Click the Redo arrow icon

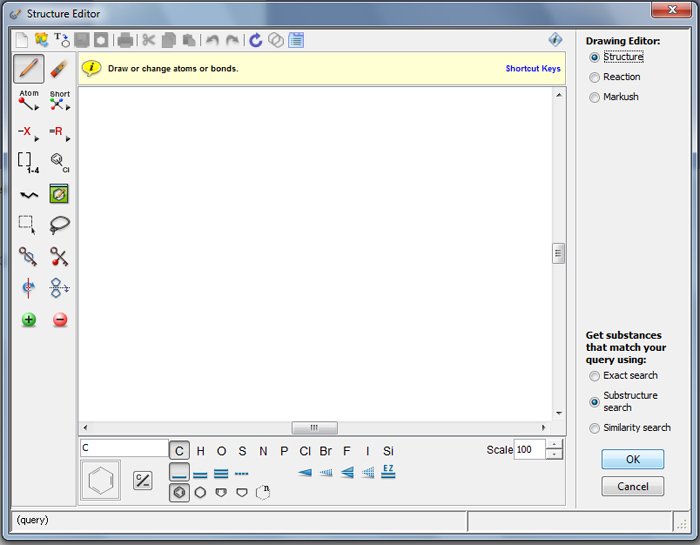[232, 40]
